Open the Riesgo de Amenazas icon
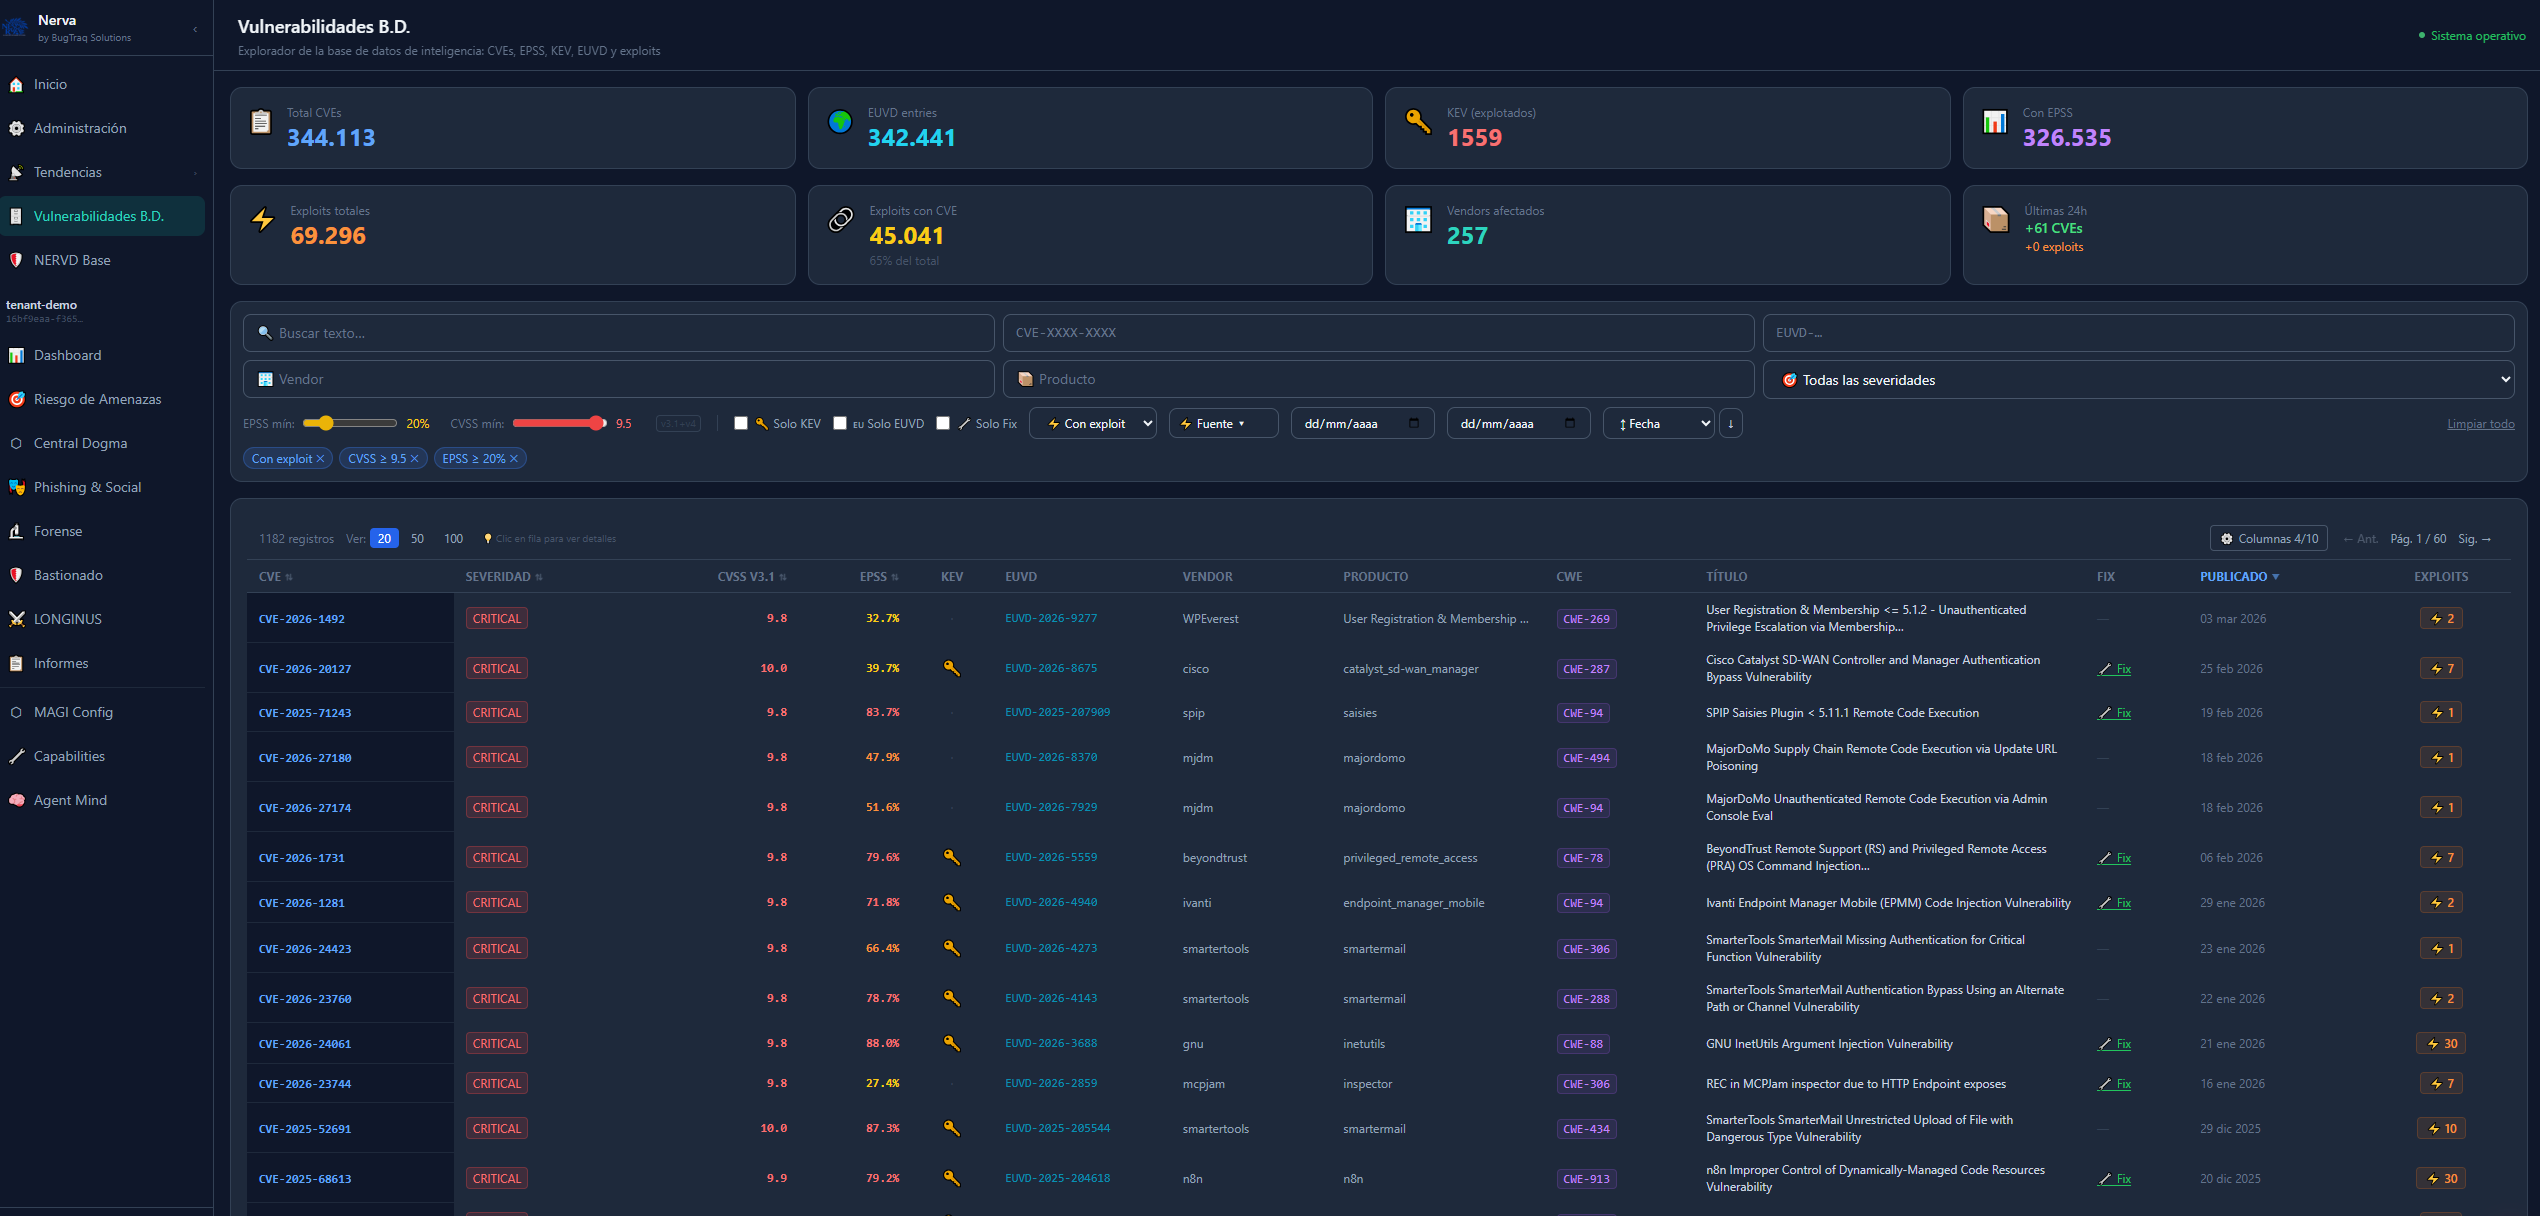The image size is (2540, 1216). [16, 400]
